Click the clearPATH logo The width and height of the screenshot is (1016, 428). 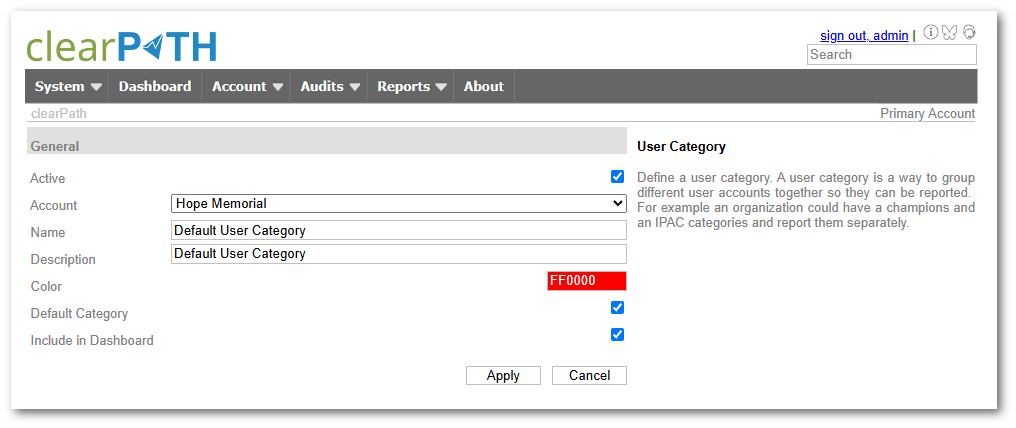[x=121, y=47]
